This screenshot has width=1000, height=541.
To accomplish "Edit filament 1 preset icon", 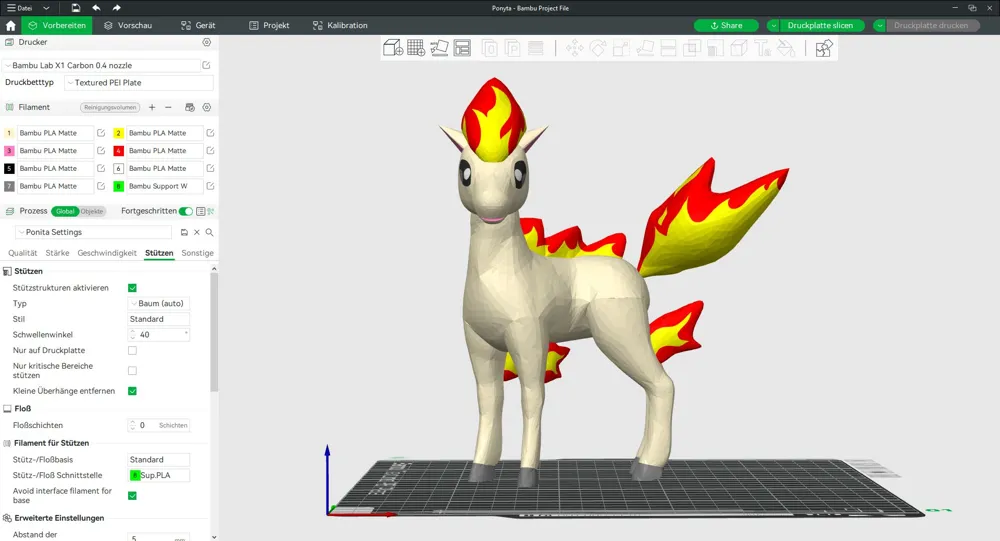I will click(101, 133).
